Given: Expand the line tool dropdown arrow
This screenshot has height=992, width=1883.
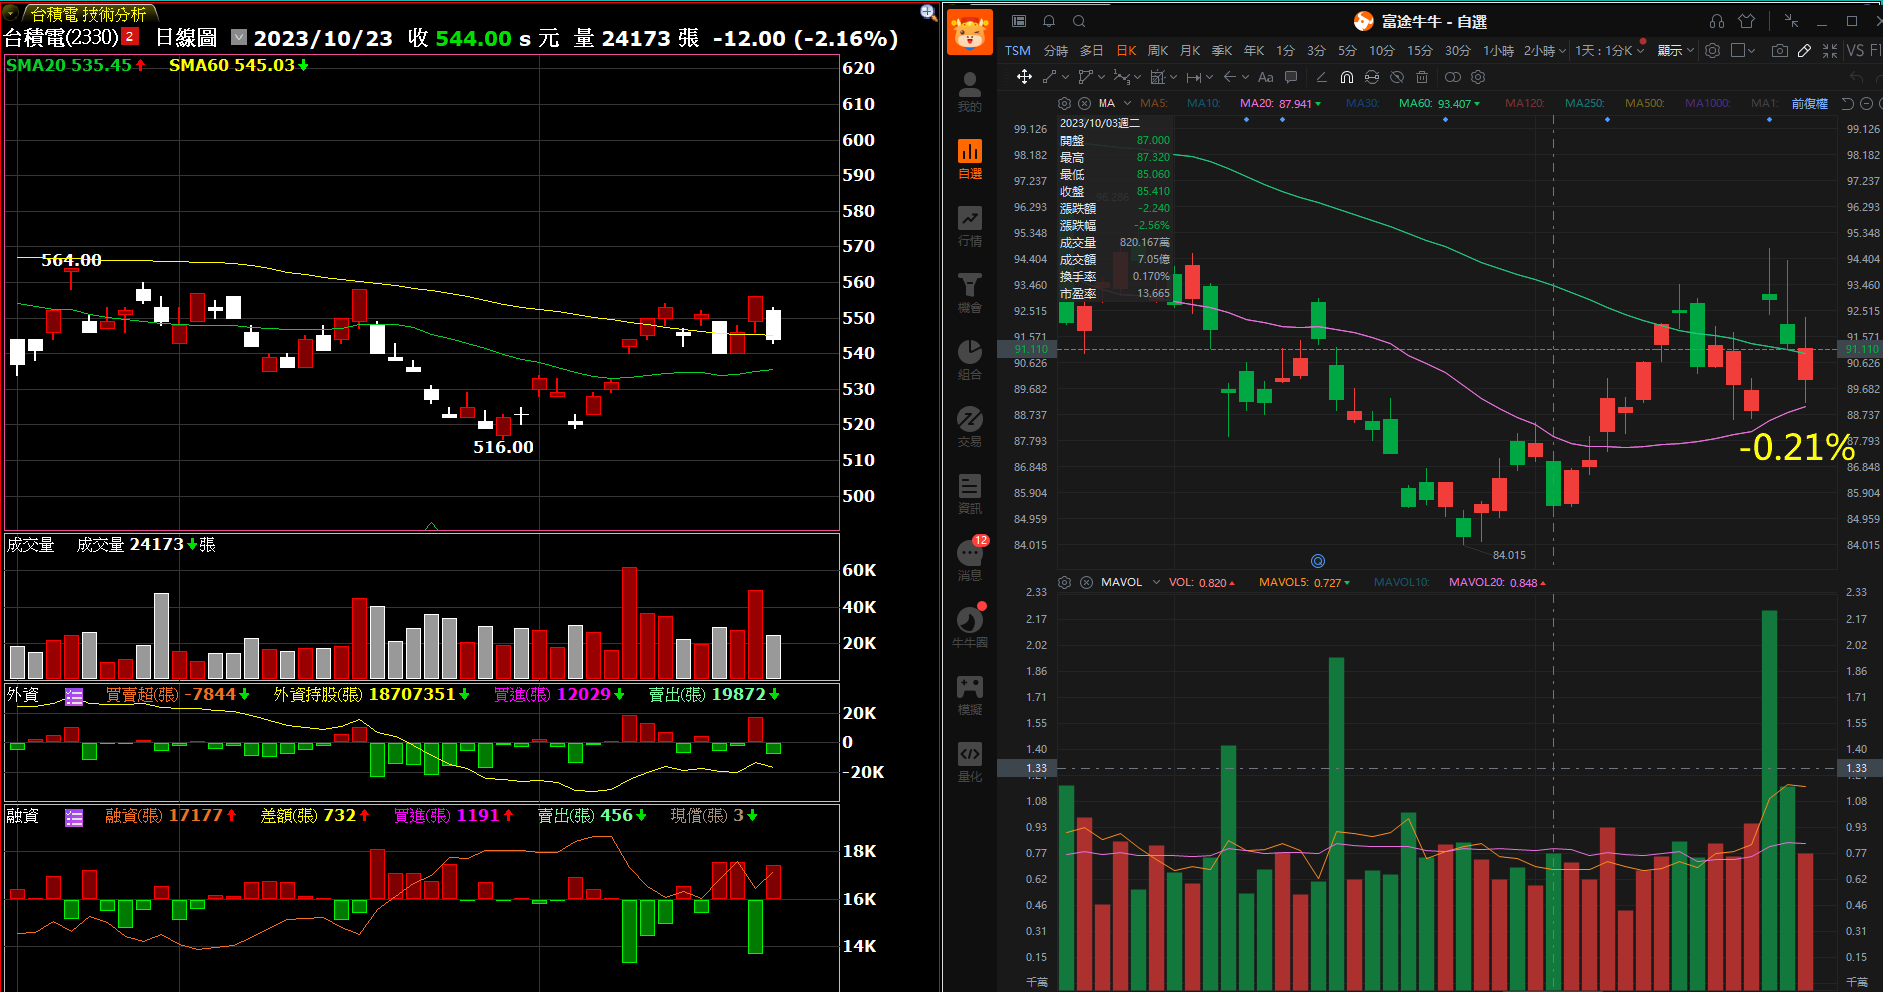Looking at the screenshot, I should [1065, 77].
